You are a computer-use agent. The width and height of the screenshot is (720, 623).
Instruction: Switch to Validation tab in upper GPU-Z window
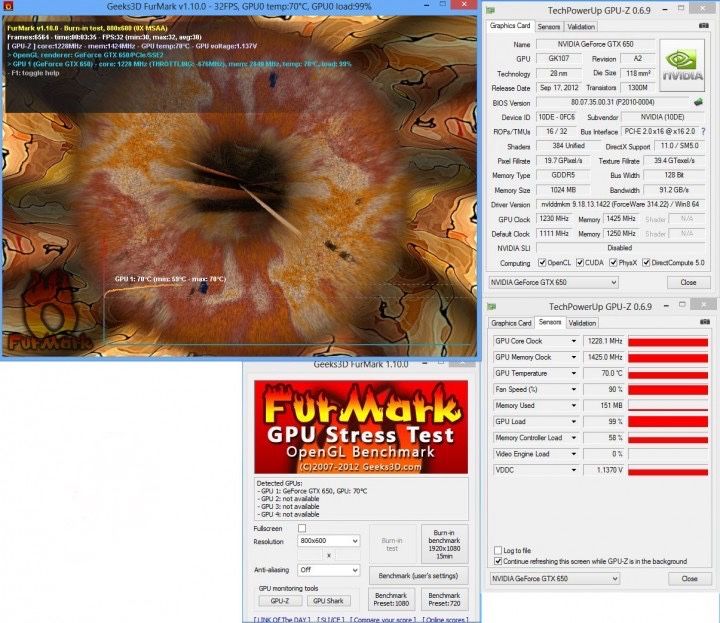click(x=581, y=27)
